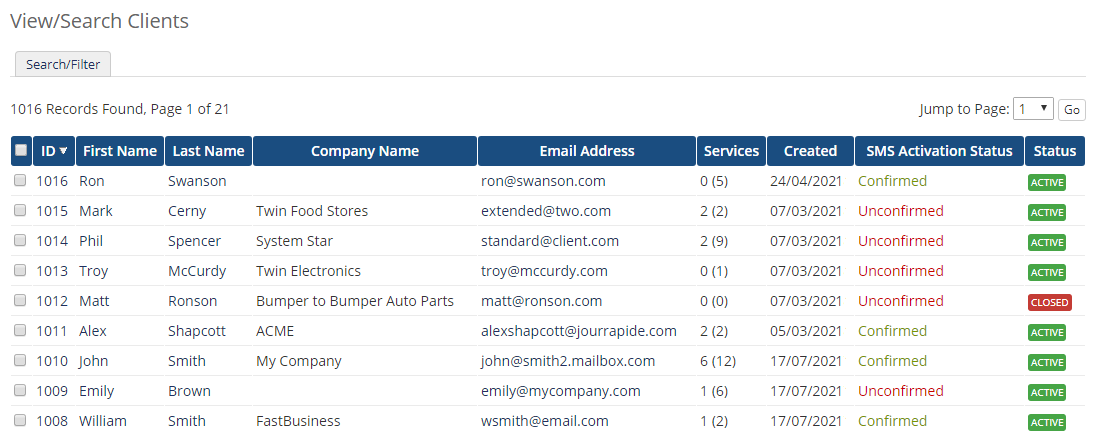This screenshot has width=1097, height=434.
Task: Tick the checkbox for client 1008
Action: coord(20,421)
